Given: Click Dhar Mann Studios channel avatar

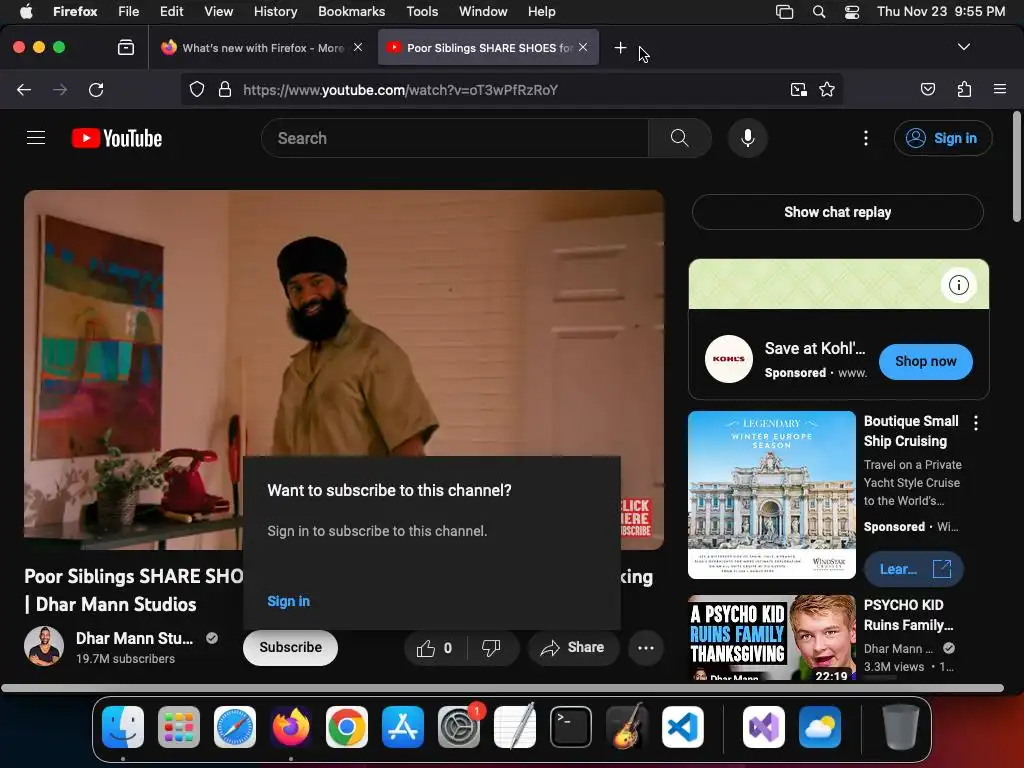Looking at the screenshot, I should [44, 647].
